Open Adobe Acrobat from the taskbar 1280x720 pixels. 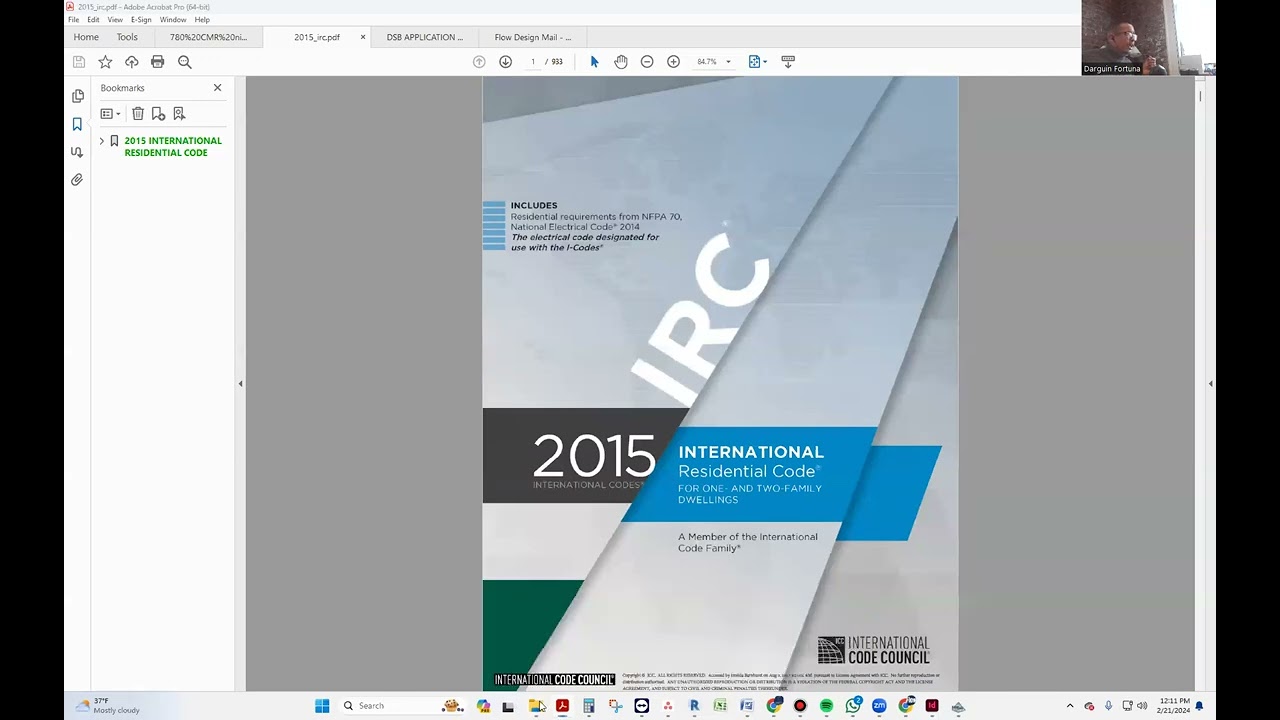point(562,706)
